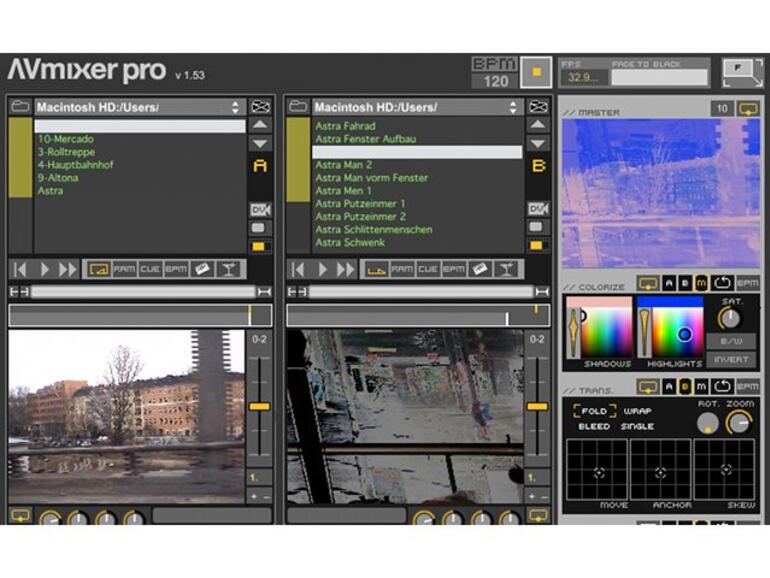The image size is (770, 578).
Task: Play channel A clip
Action: click(x=44, y=269)
